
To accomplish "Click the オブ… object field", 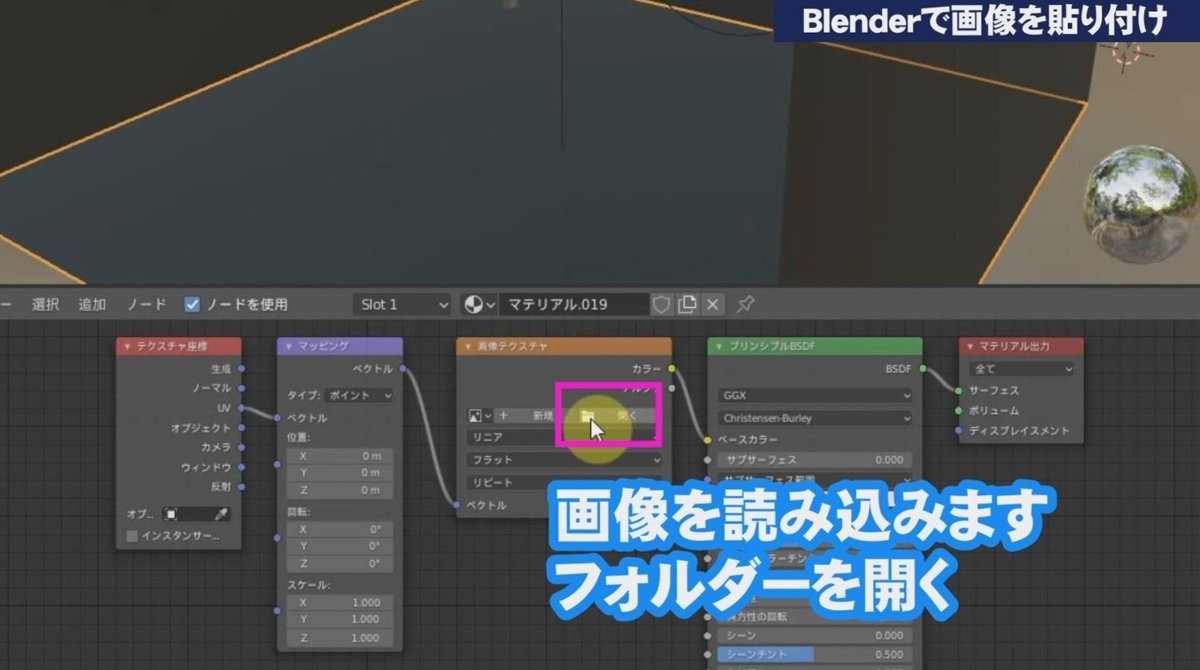I will click(x=196, y=514).
